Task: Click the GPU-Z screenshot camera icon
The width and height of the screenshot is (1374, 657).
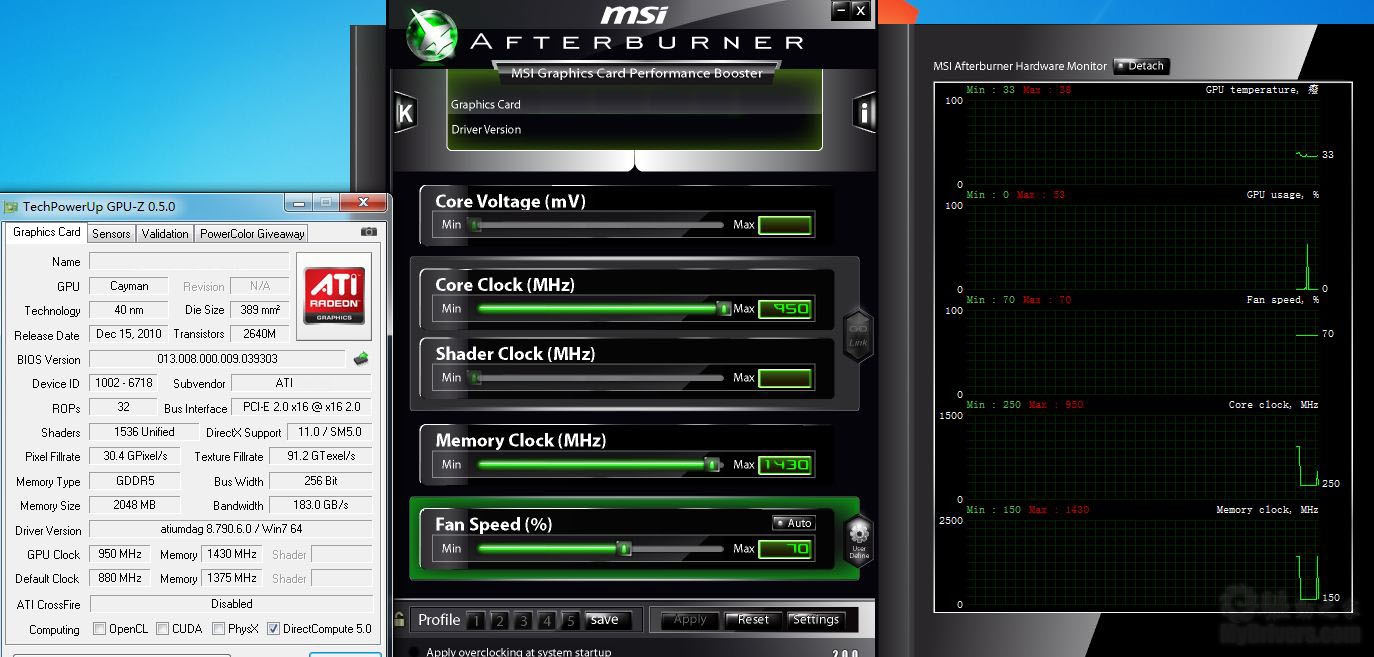Action: 369,232
